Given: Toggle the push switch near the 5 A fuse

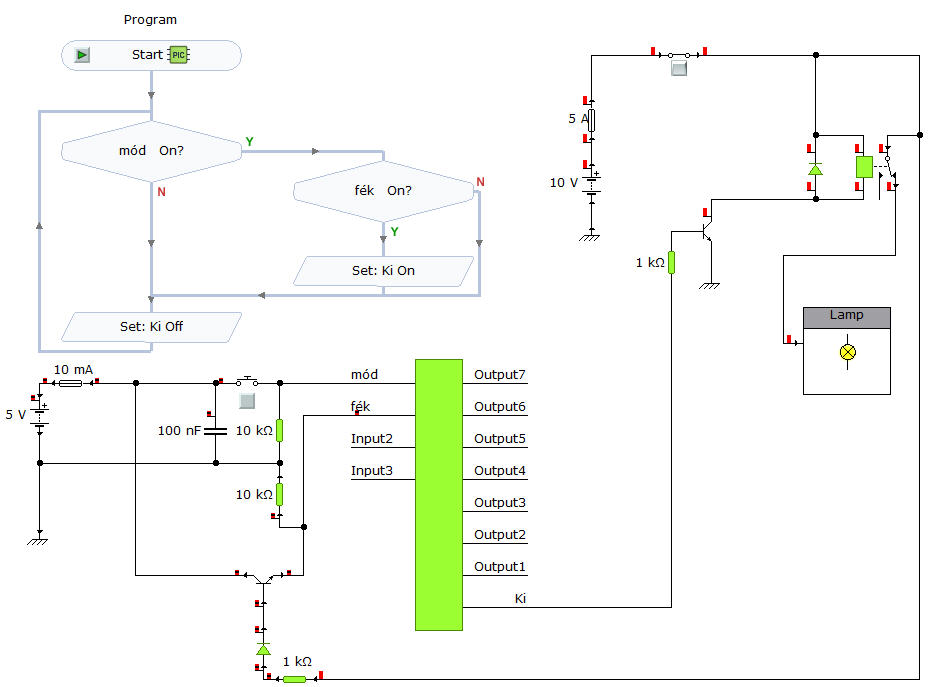Looking at the screenshot, I should coord(679,67).
